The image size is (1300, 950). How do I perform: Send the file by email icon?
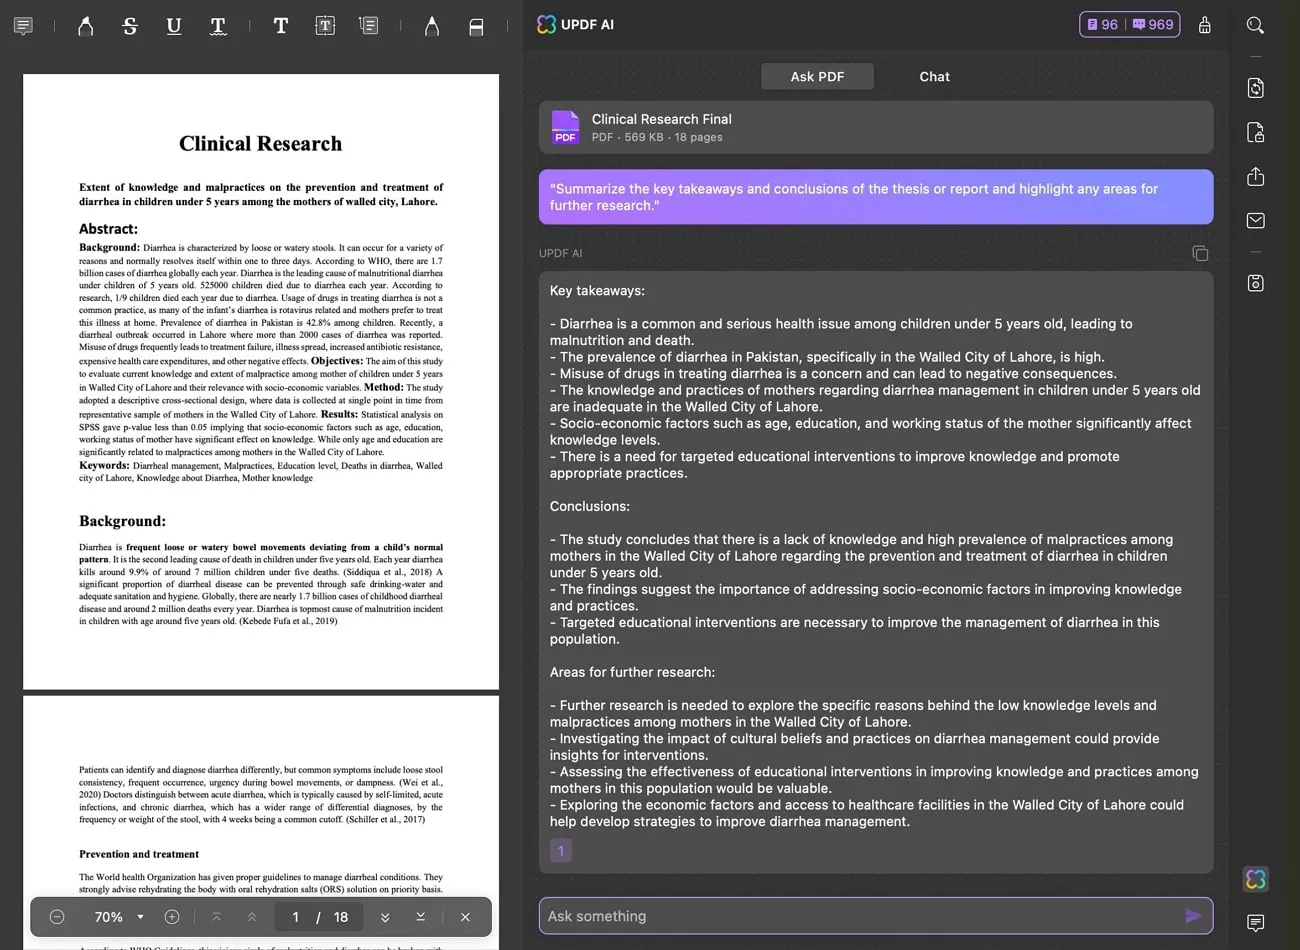coord(1256,220)
